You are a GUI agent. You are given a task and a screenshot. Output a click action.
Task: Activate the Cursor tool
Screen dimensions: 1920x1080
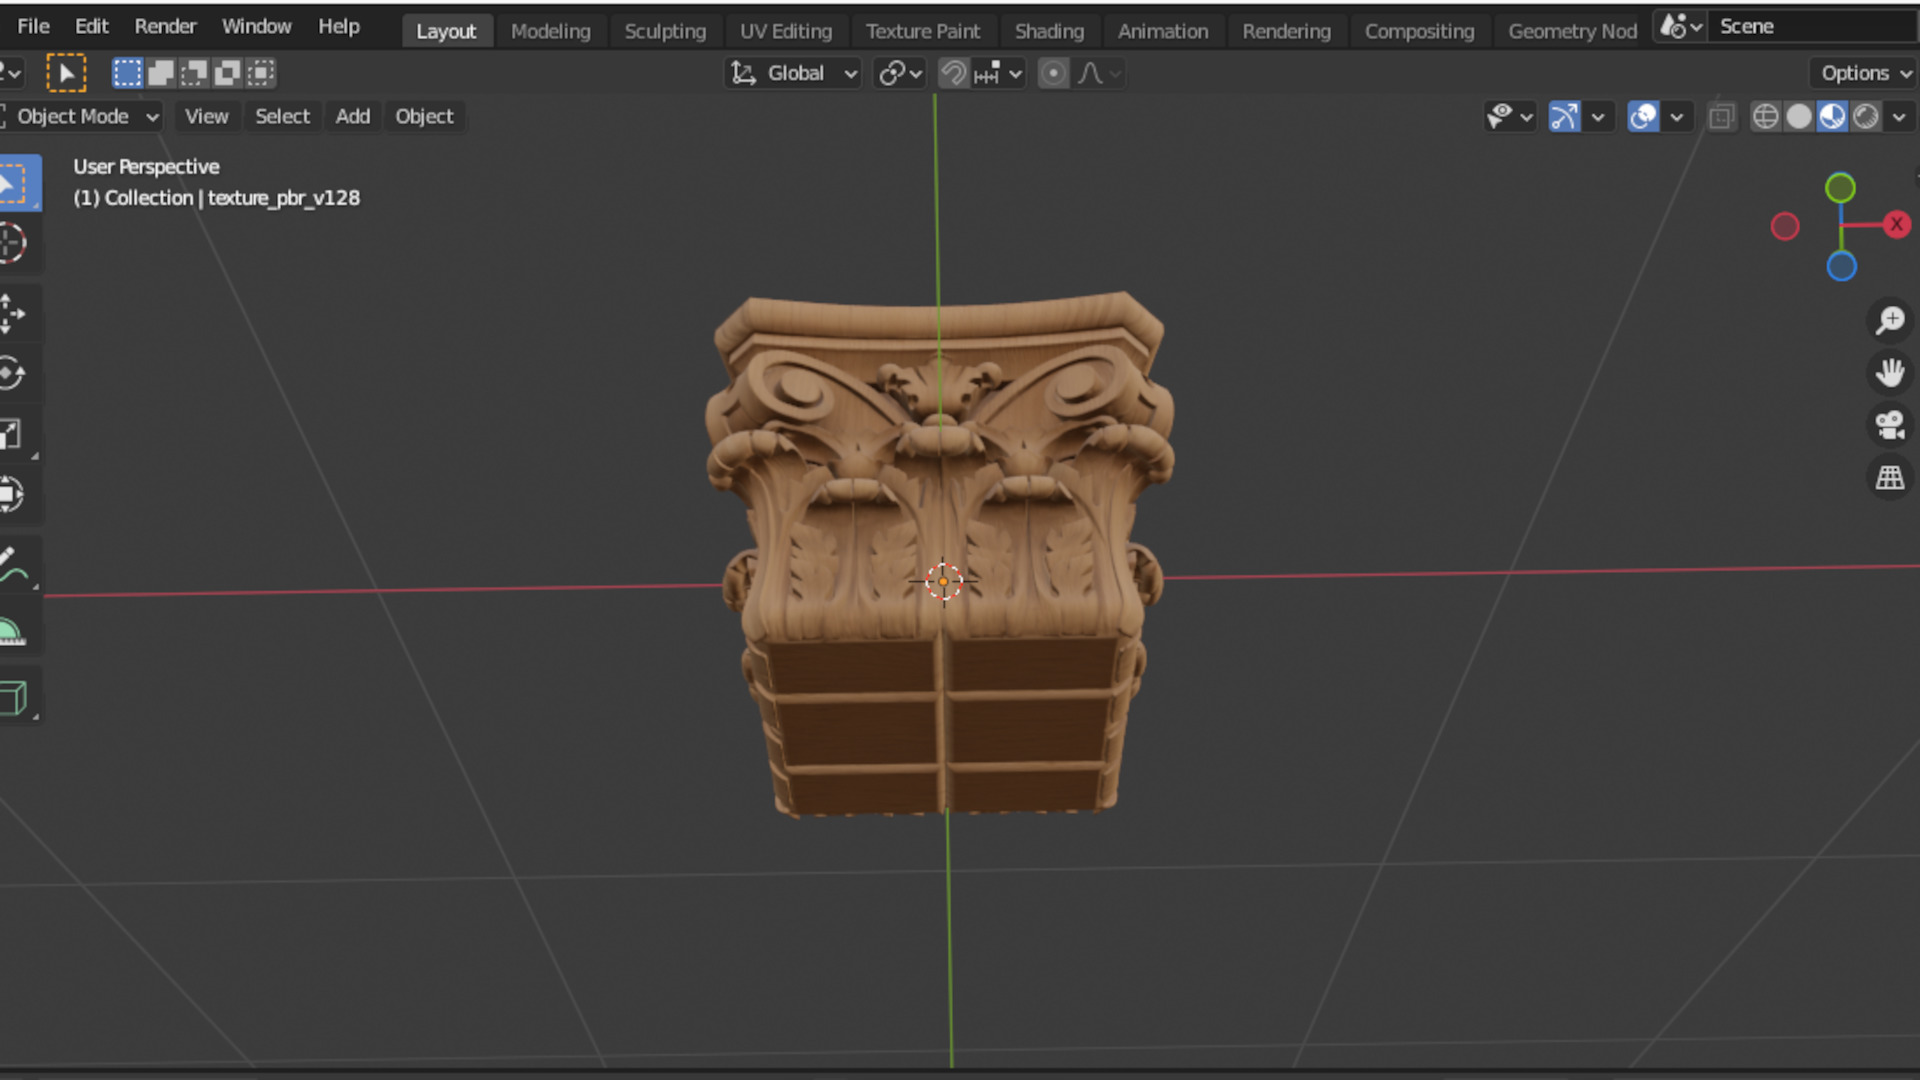[12, 243]
